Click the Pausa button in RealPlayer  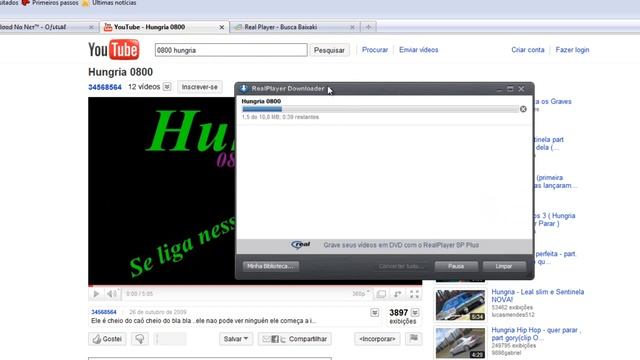pyautogui.click(x=456, y=266)
